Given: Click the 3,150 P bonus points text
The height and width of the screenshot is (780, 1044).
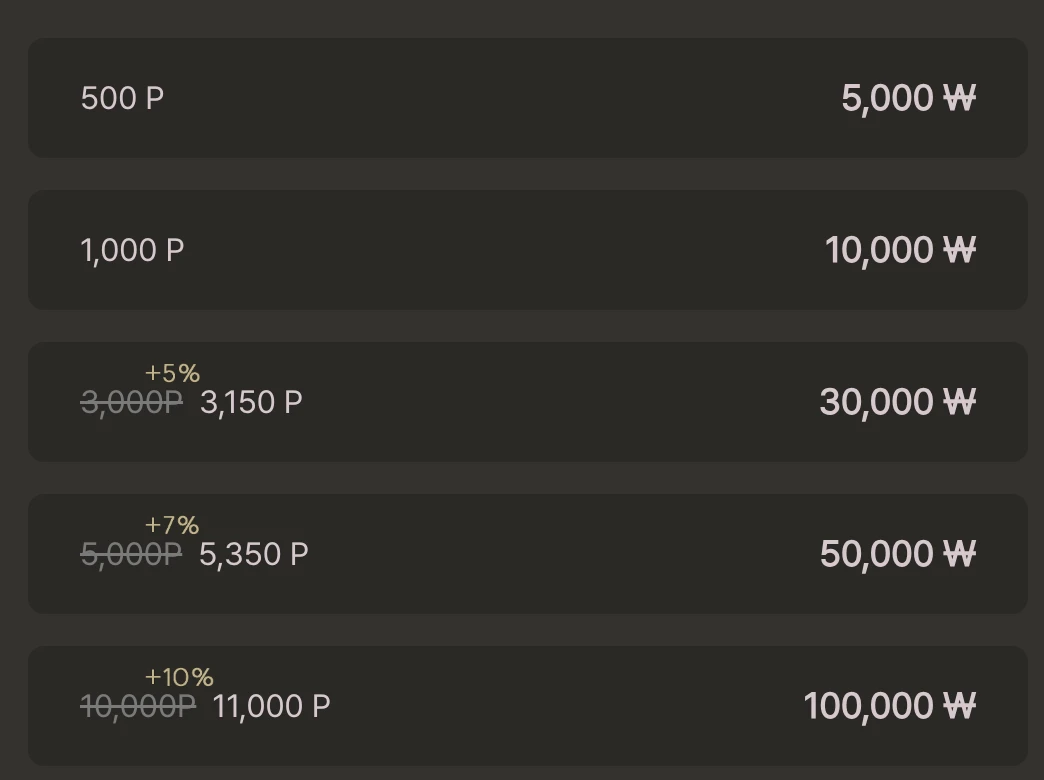Looking at the screenshot, I should pyautogui.click(x=252, y=402).
